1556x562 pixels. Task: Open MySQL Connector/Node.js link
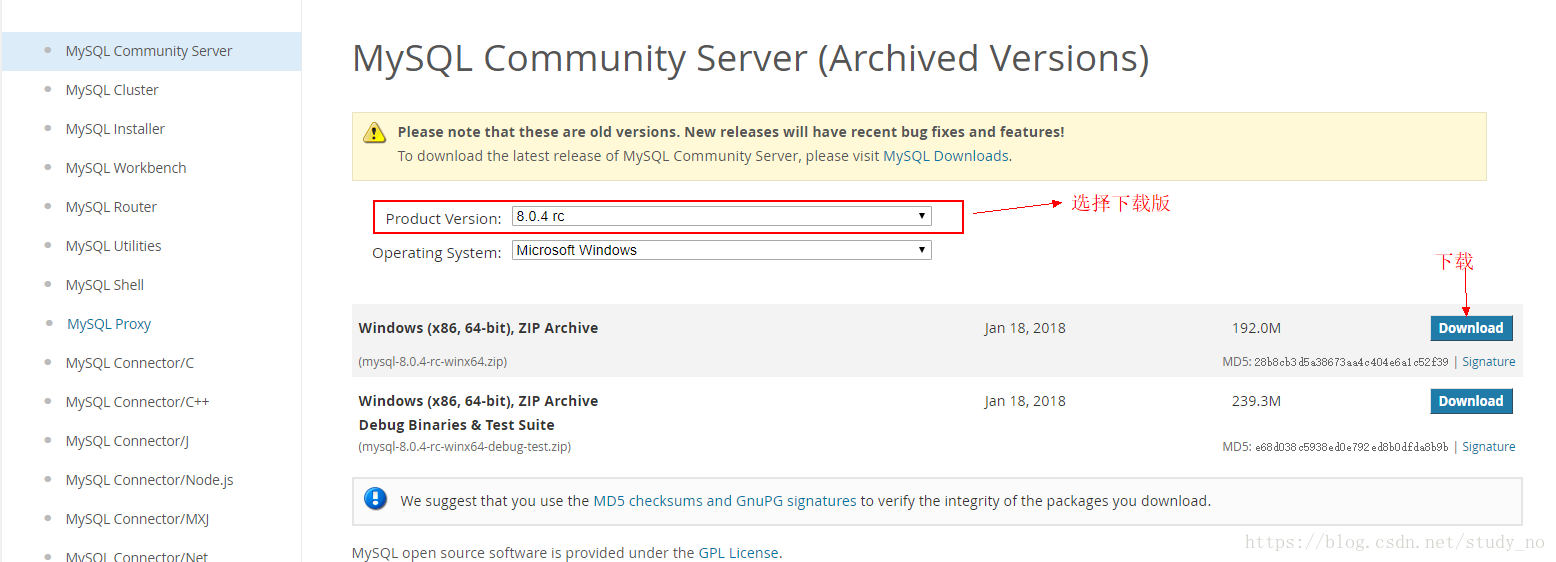pyautogui.click(x=150, y=480)
